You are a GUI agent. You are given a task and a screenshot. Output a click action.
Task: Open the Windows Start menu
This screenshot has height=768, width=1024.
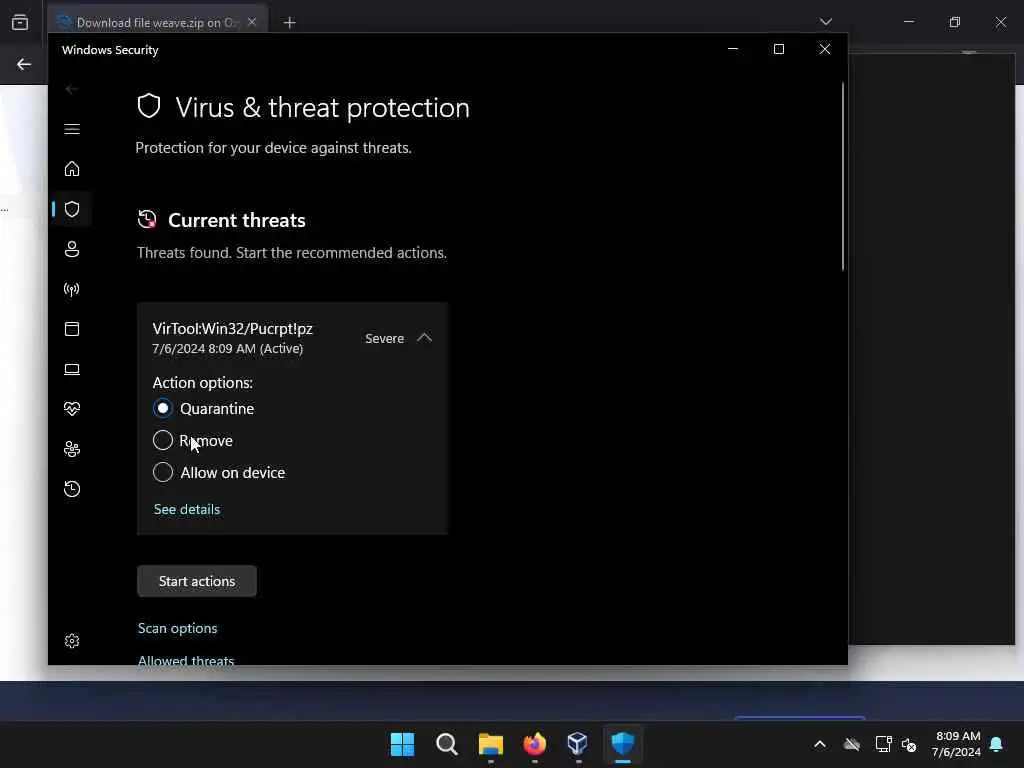point(402,744)
